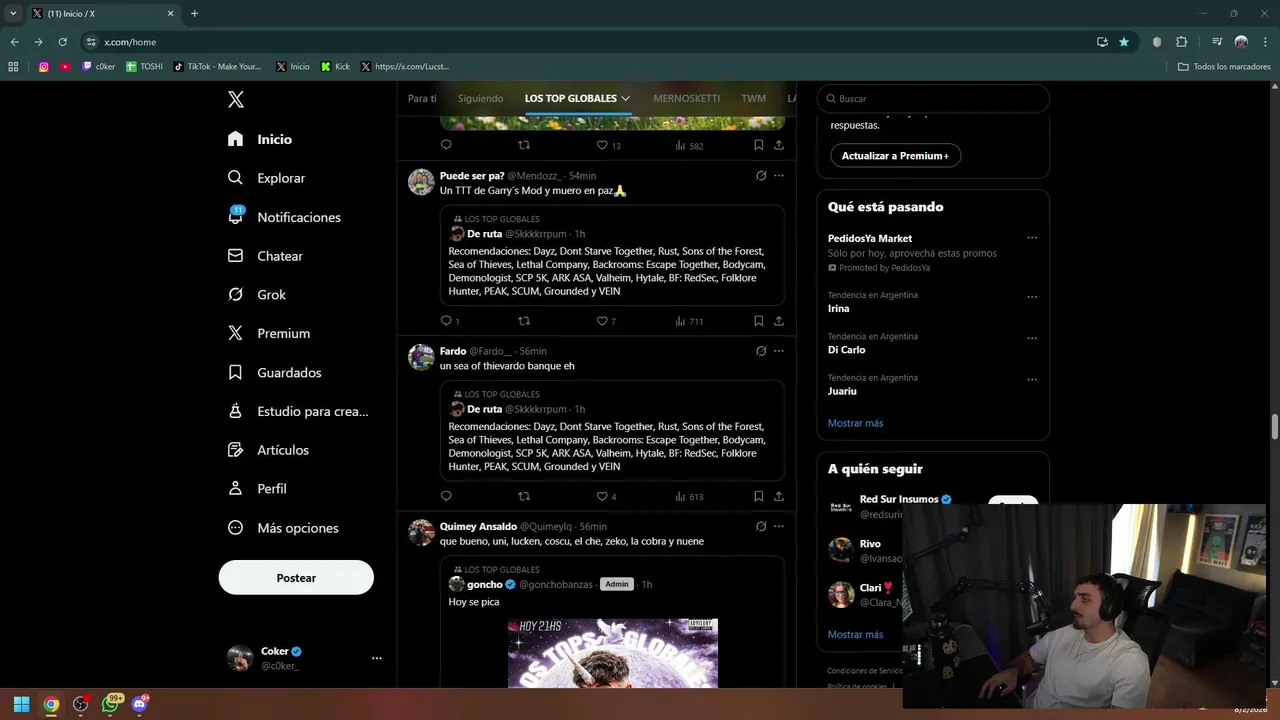Reply to Mendozz_ post
The image size is (1280, 720).
[x=446, y=321]
